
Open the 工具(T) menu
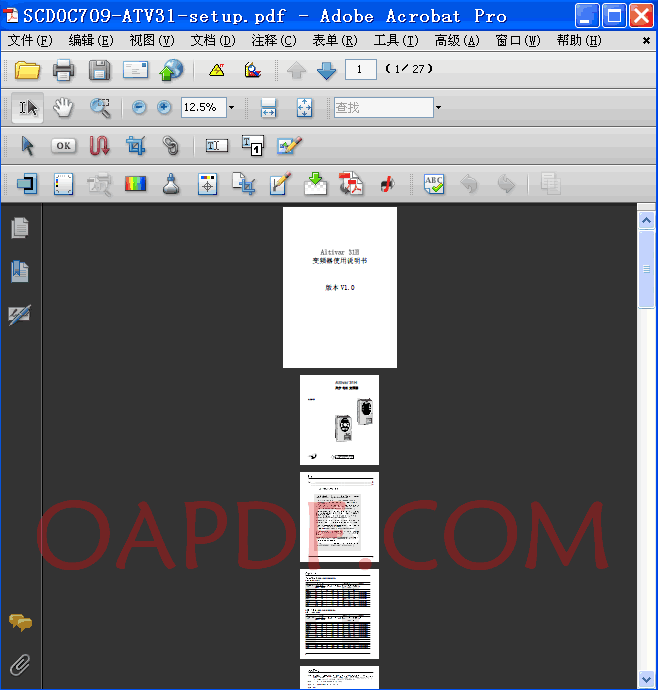[396, 40]
